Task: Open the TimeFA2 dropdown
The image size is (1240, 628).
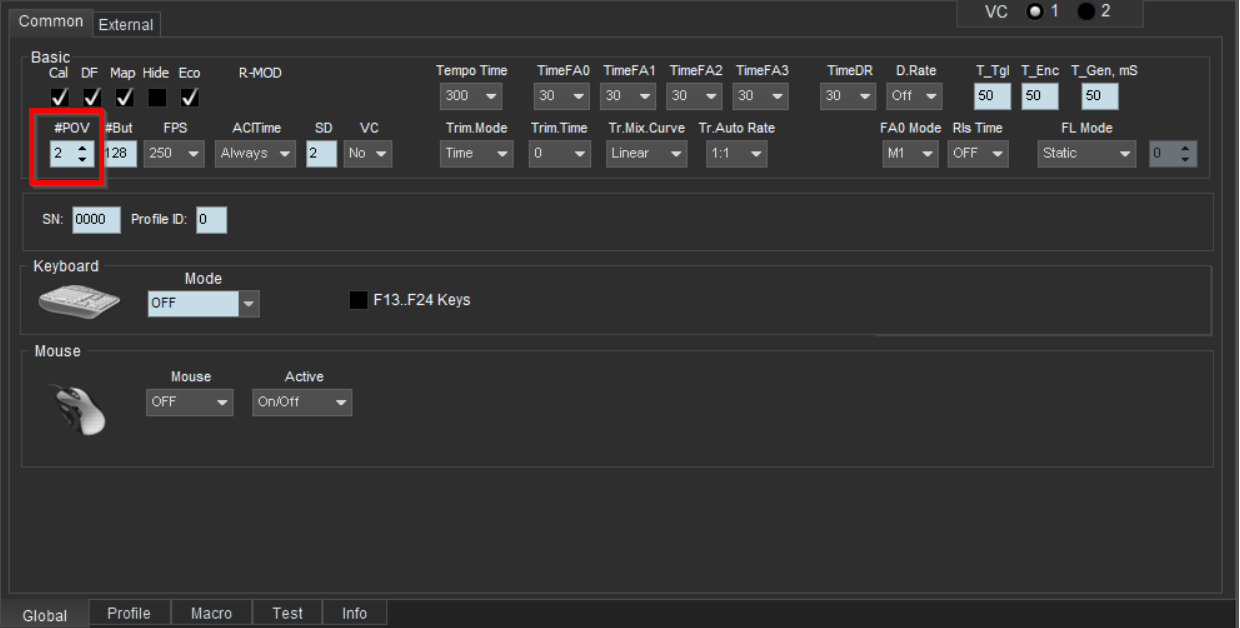Action: pos(694,96)
